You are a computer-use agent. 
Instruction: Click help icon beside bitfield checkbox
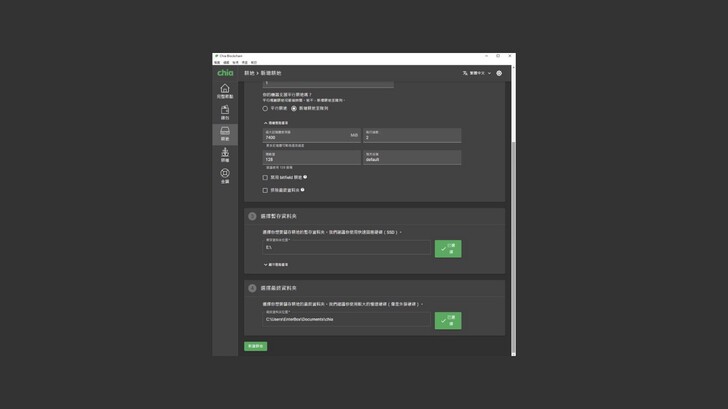pyautogui.click(x=305, y=177)
